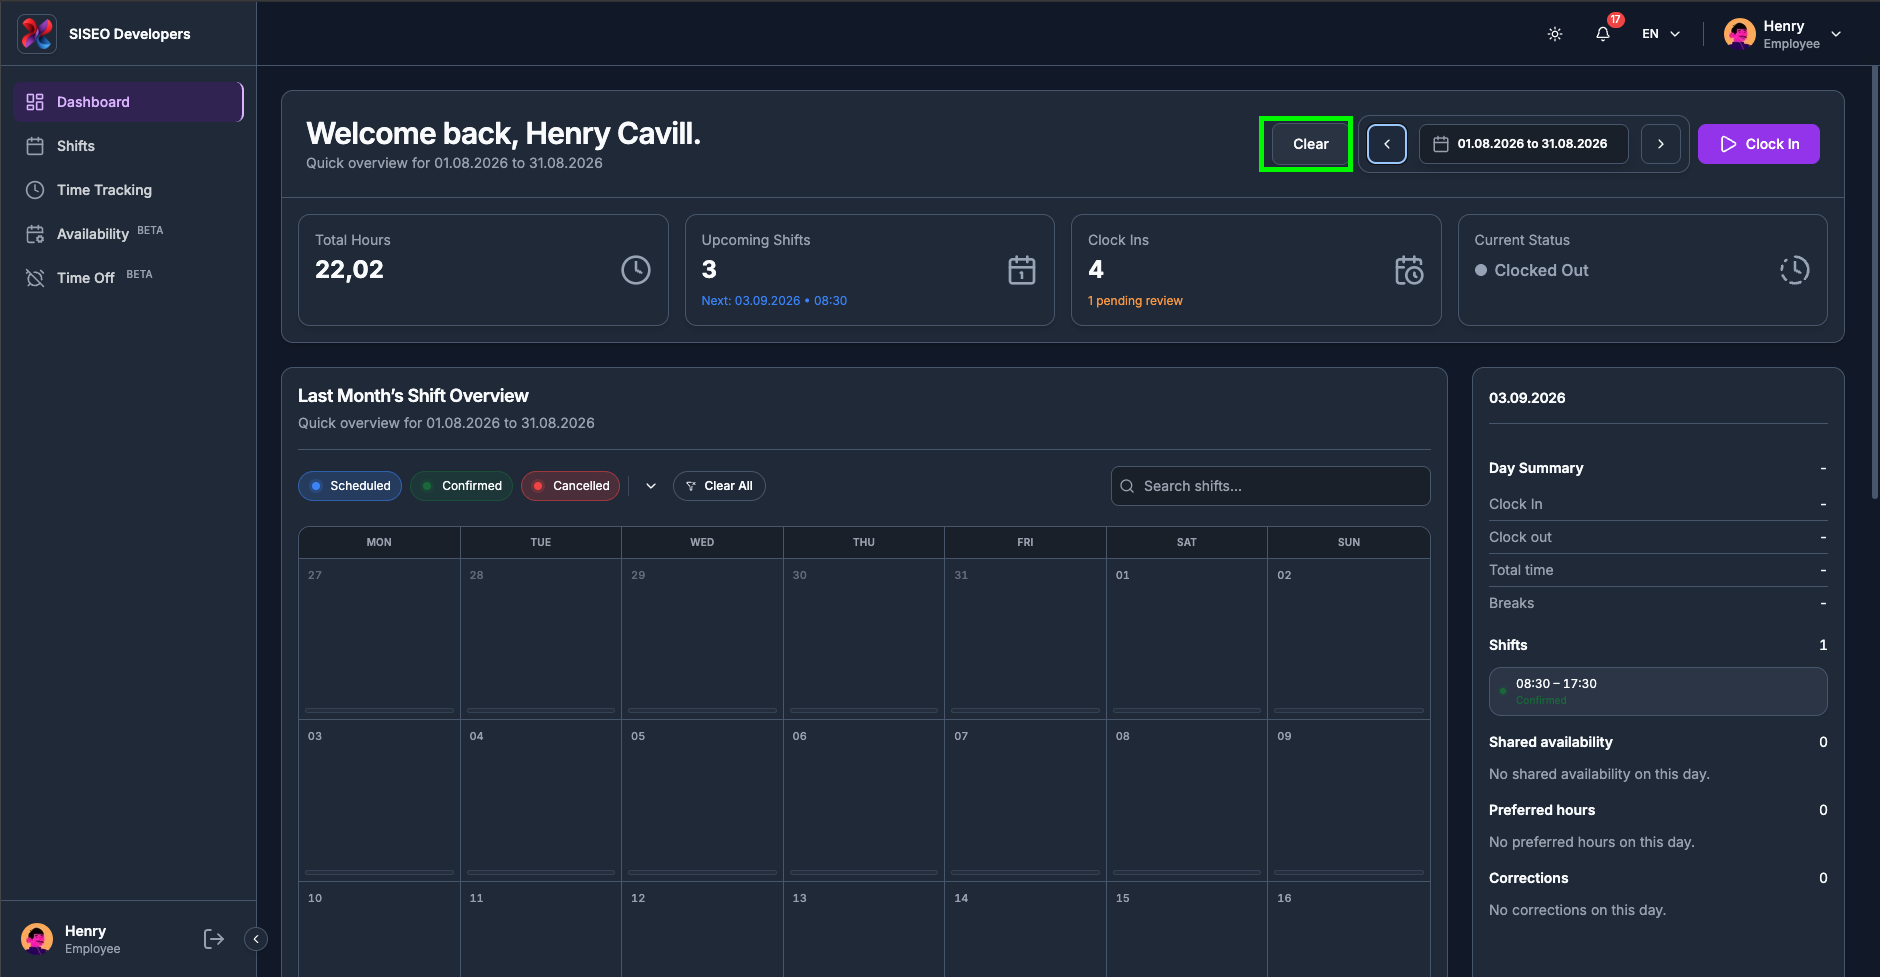Navigate to Time Off in the sidebar
Image resolution: width=1880 pixels, height=977 pixels.
[x=128, y=278]
